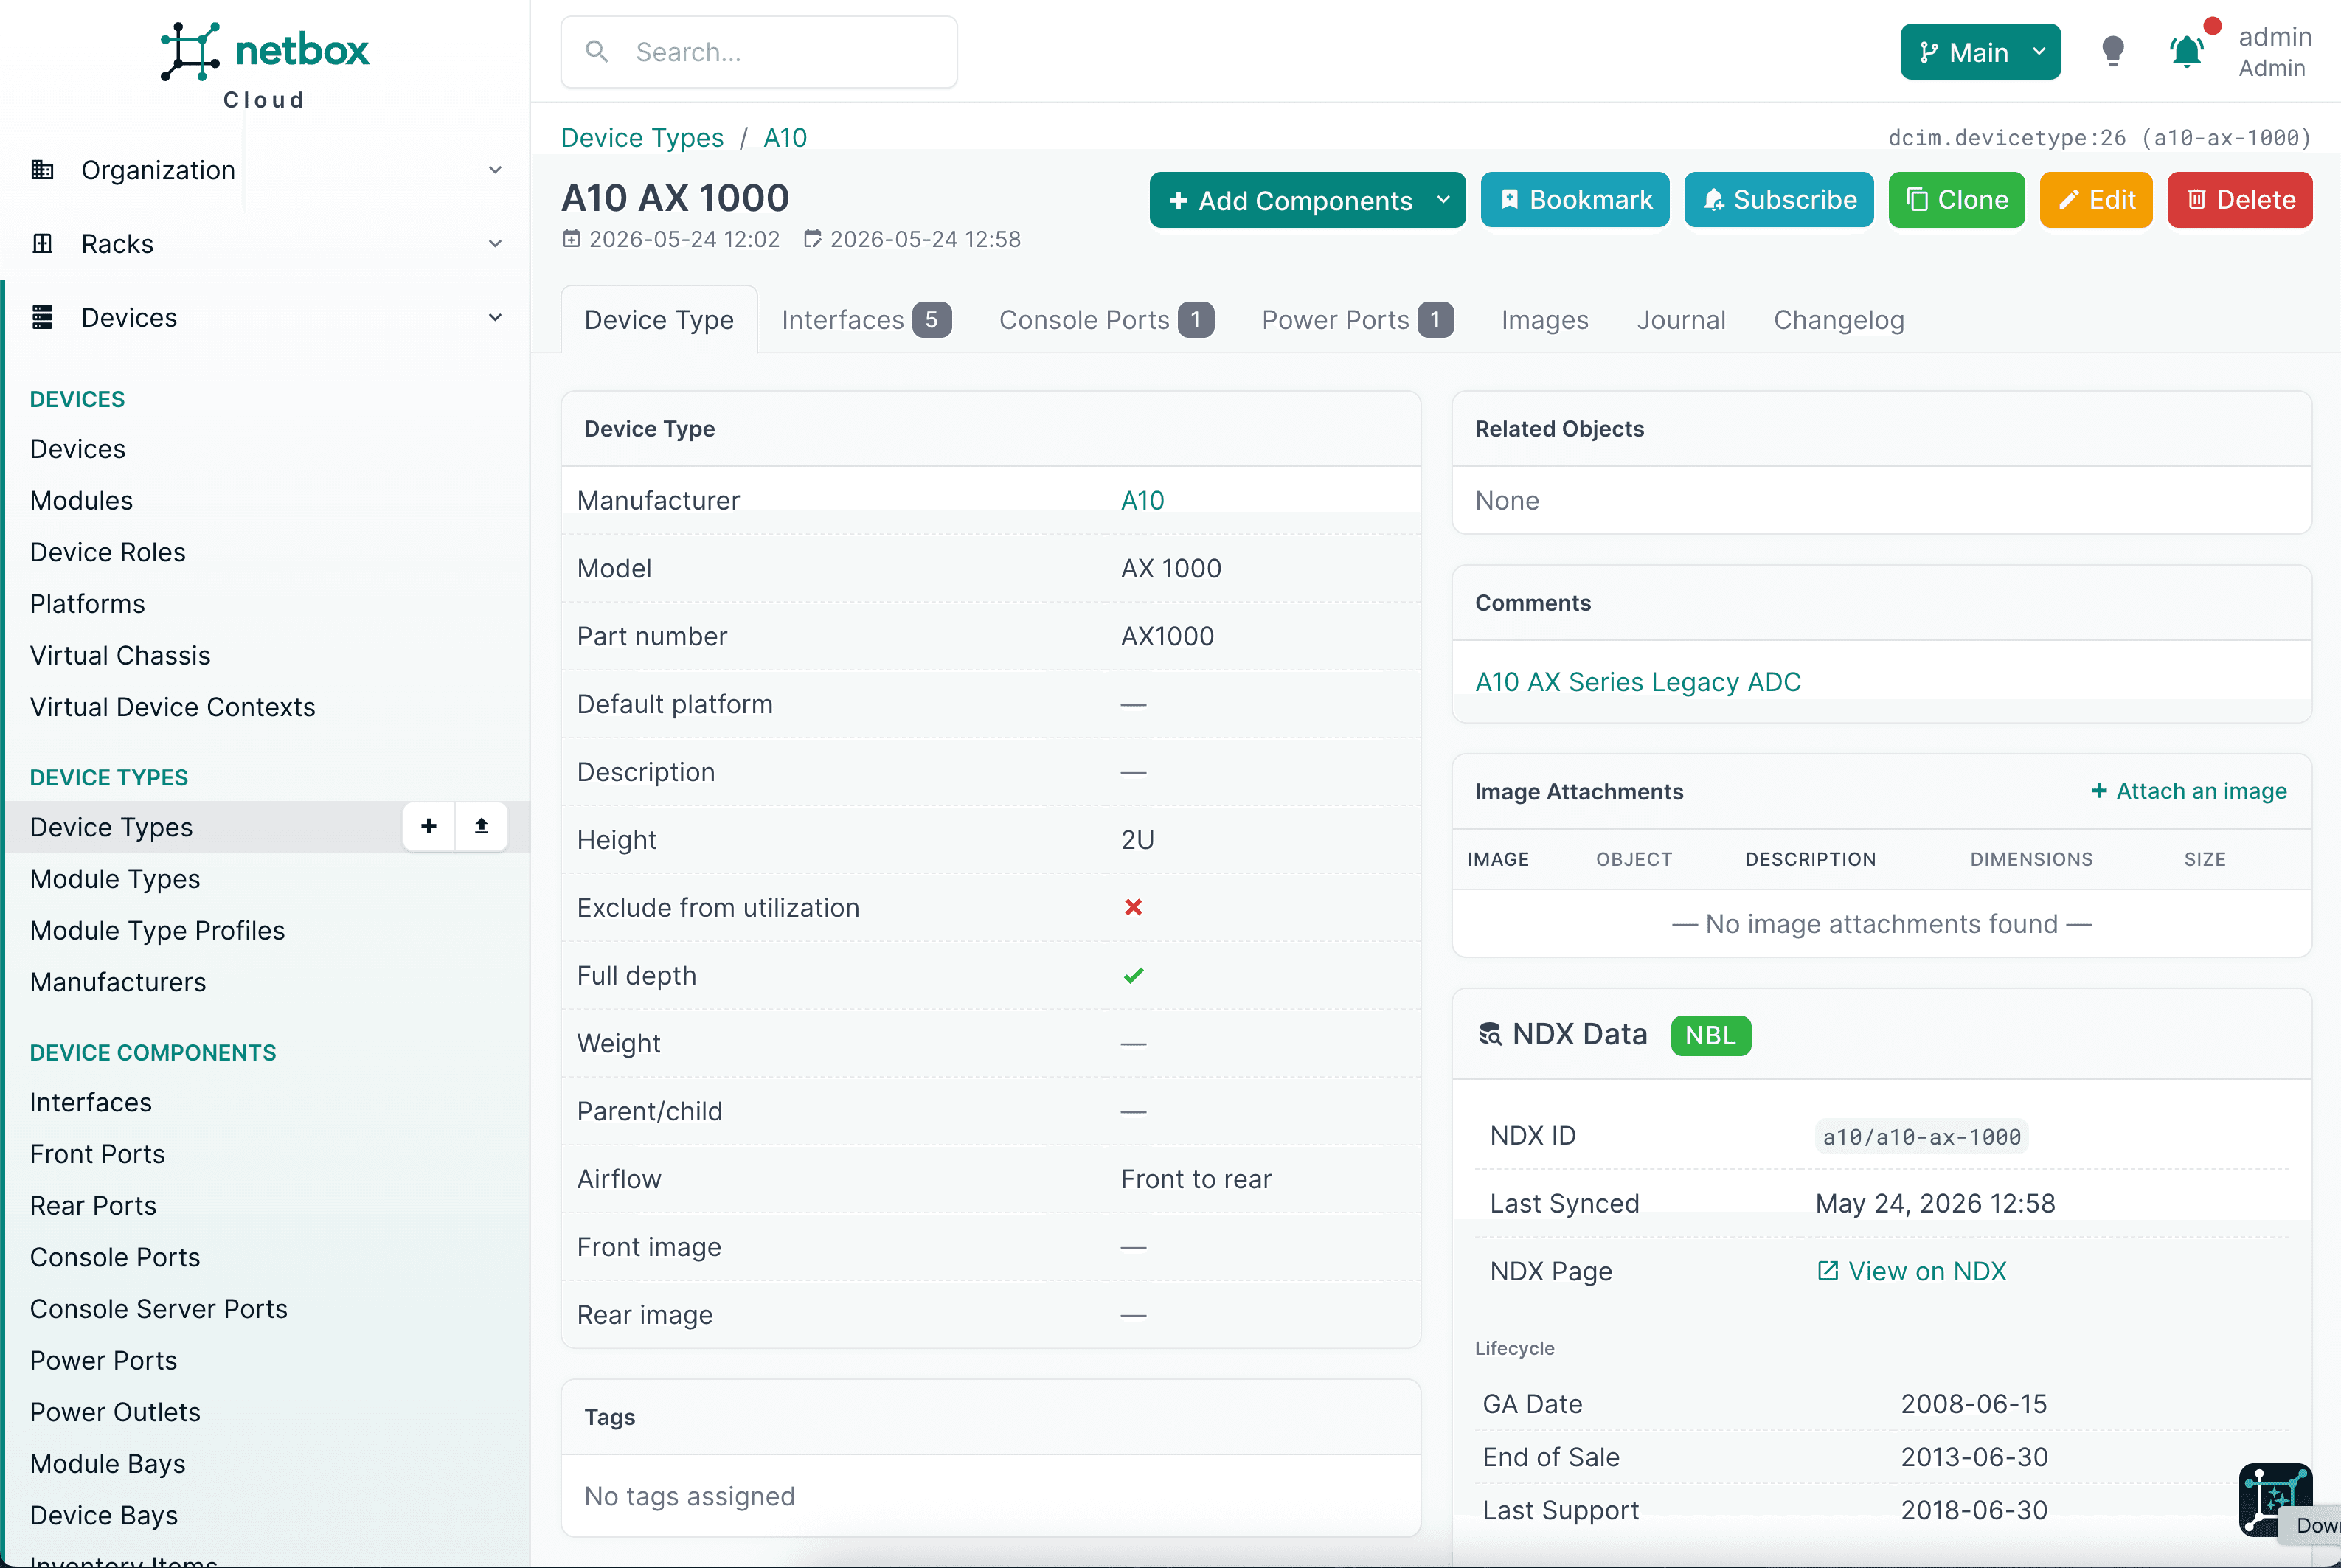2341x1568 pixels.
Task: Open the Interfaces tab
Action: pos(866,320)
